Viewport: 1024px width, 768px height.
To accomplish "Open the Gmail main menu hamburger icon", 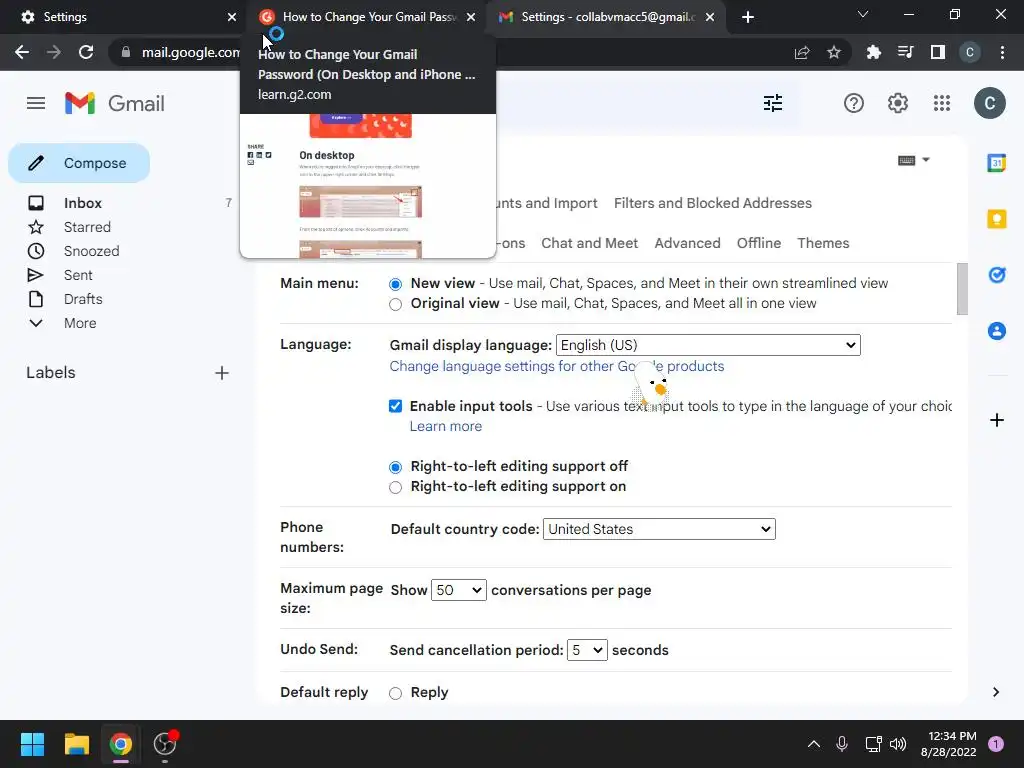I will tap(36, 103).
